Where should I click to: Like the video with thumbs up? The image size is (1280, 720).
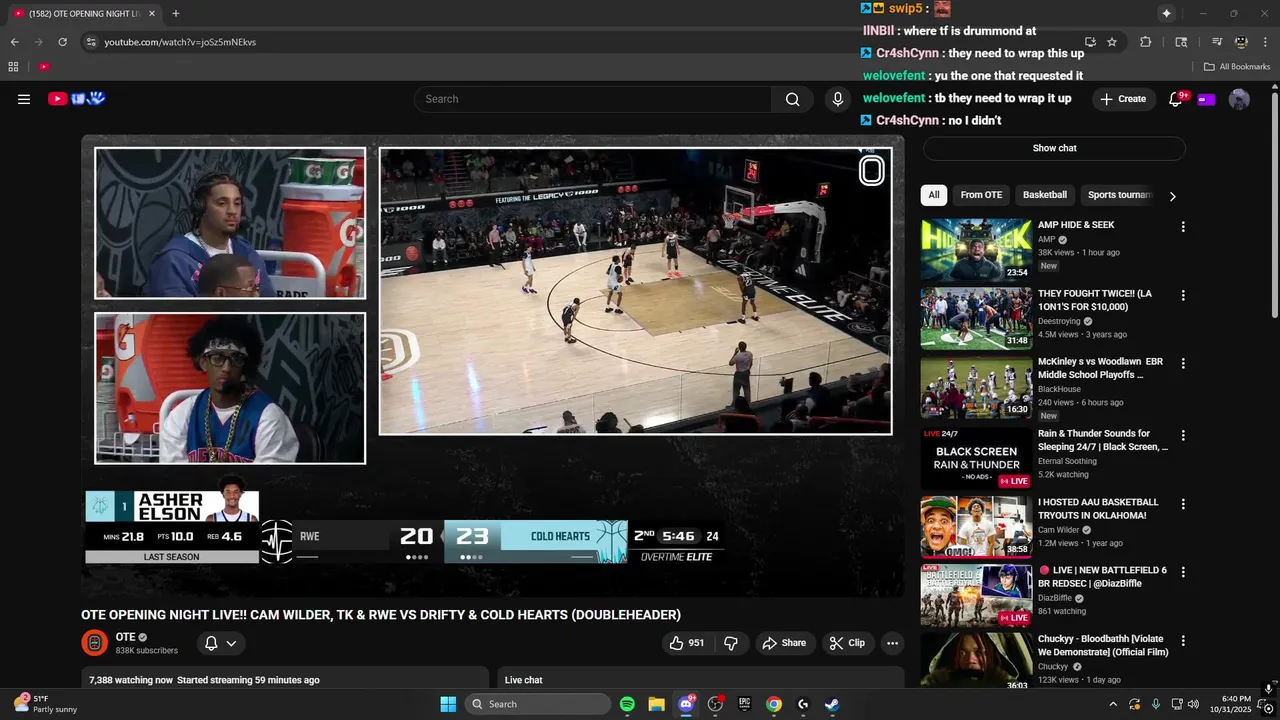686,643
